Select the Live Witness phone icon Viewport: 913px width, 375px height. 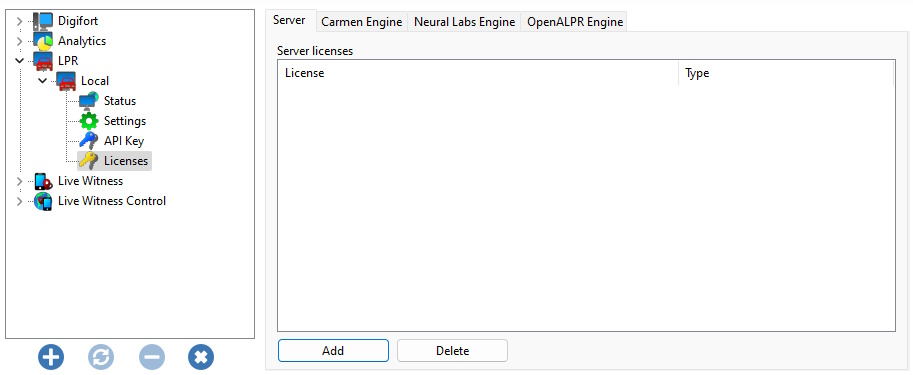43,182
